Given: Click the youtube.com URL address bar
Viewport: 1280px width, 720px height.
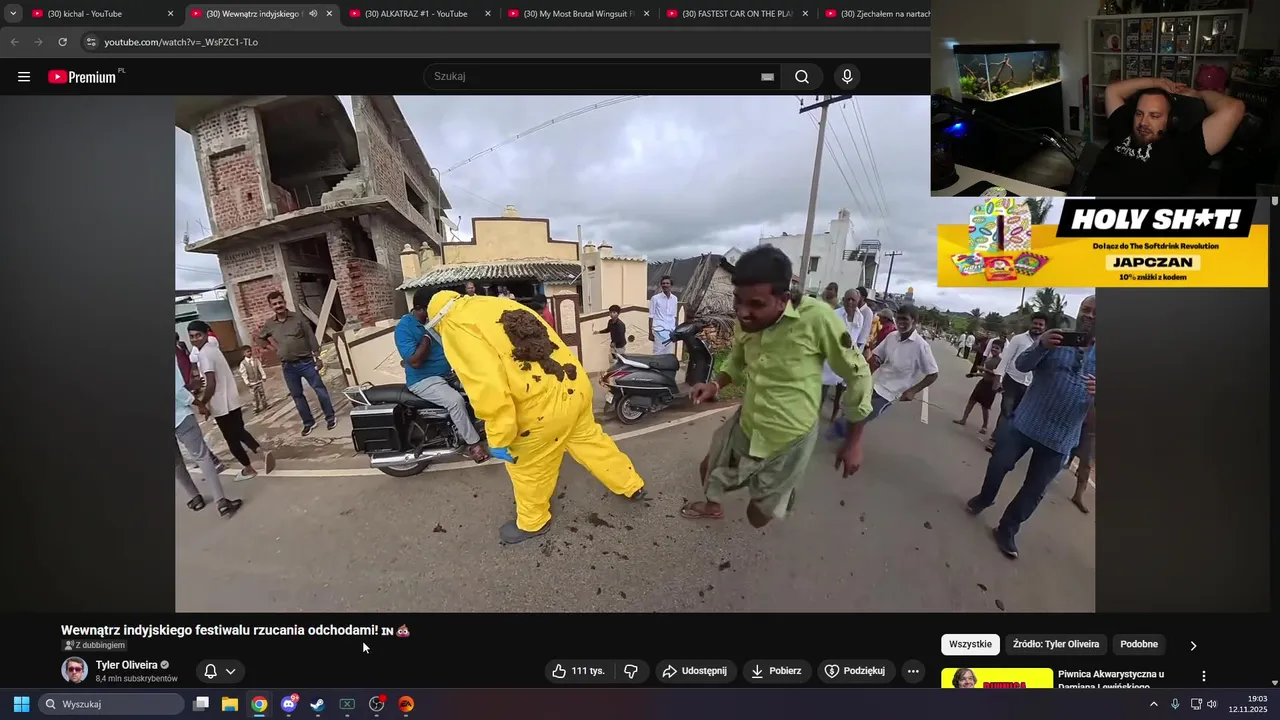Looking at the screenshot, I should coord(181,42).
